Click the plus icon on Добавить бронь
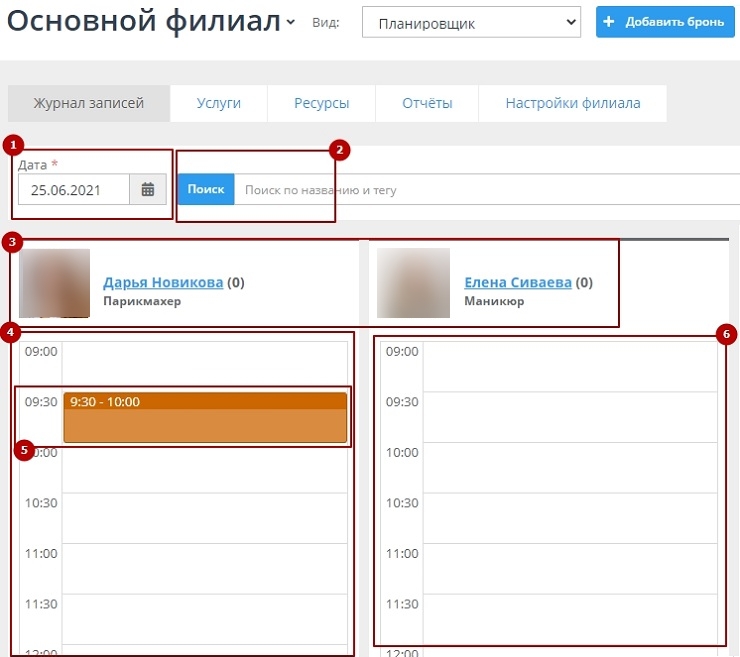 609,22
